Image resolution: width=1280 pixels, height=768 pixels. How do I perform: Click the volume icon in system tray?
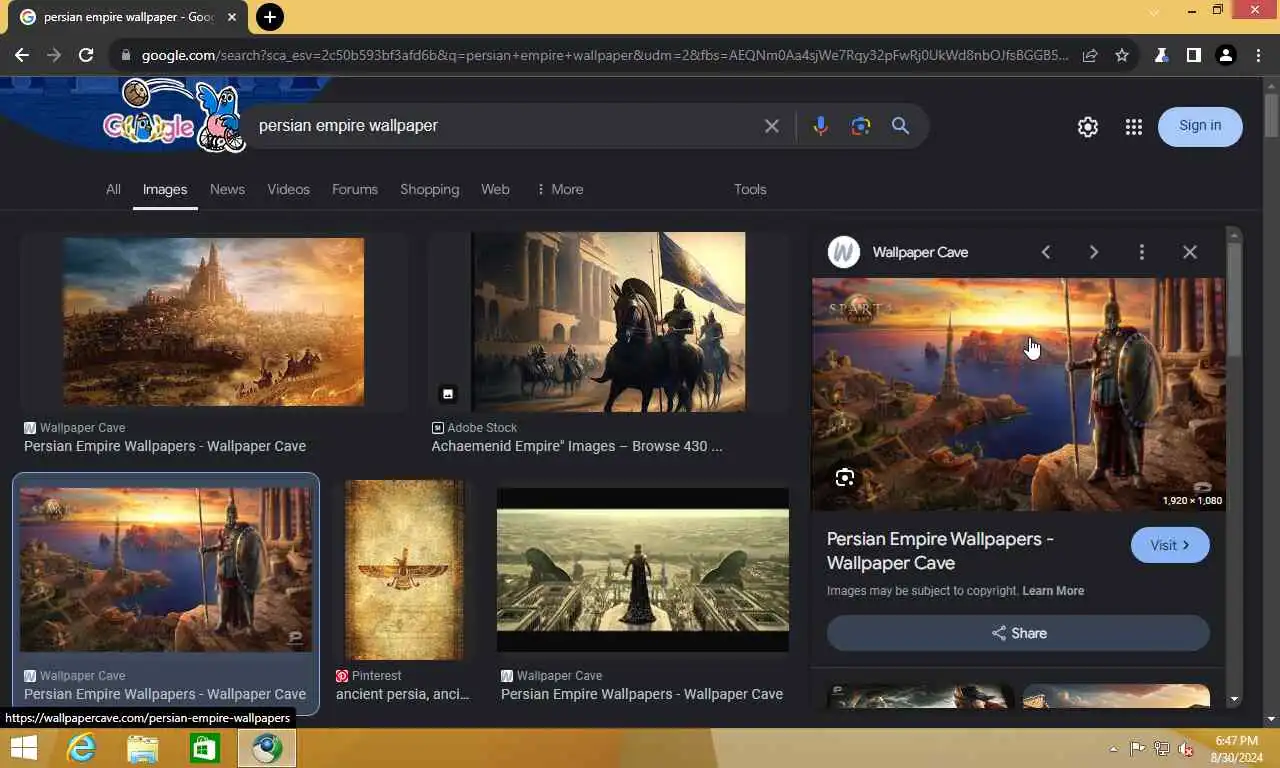tap(1186, 749)
